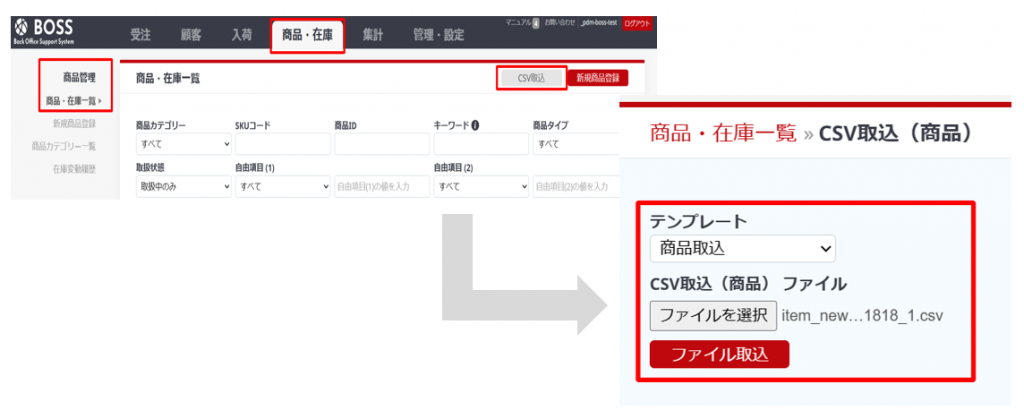Open the テンプレート 商品取込 dropdown
This screenshot has width=1024, height=410.
(x=743, y=249)
